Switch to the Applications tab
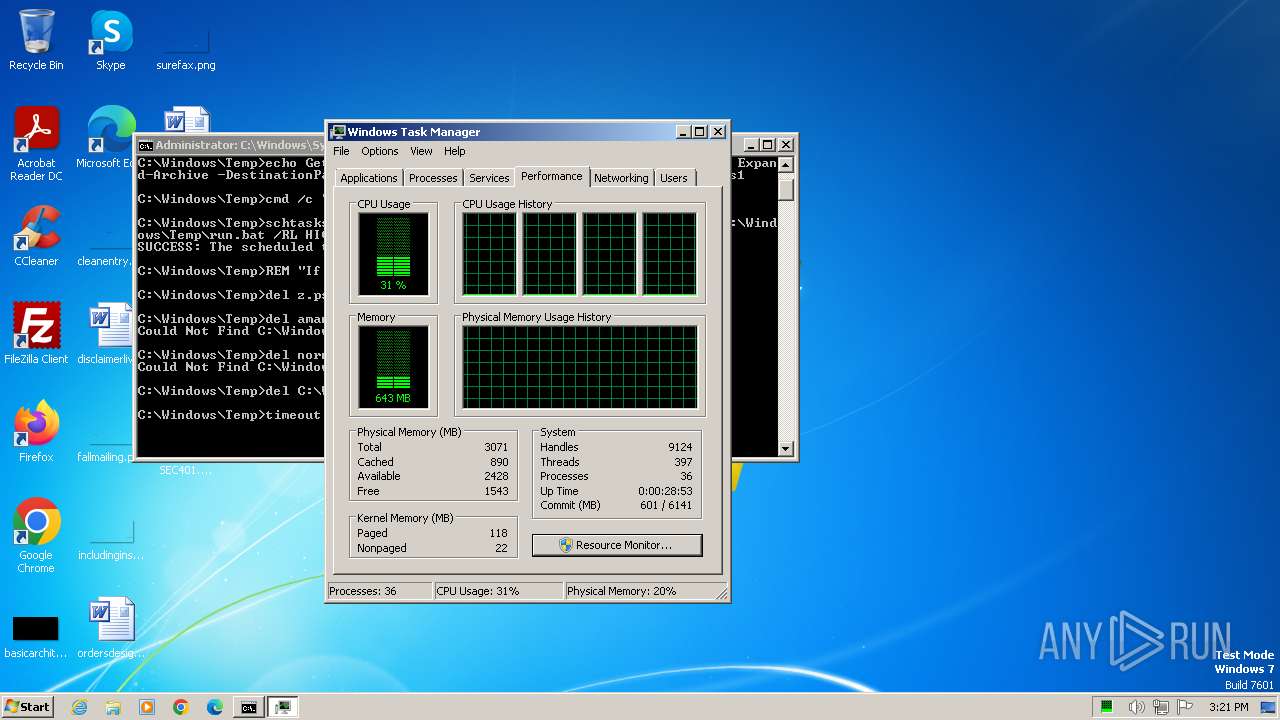 click(x=368, y=178)
